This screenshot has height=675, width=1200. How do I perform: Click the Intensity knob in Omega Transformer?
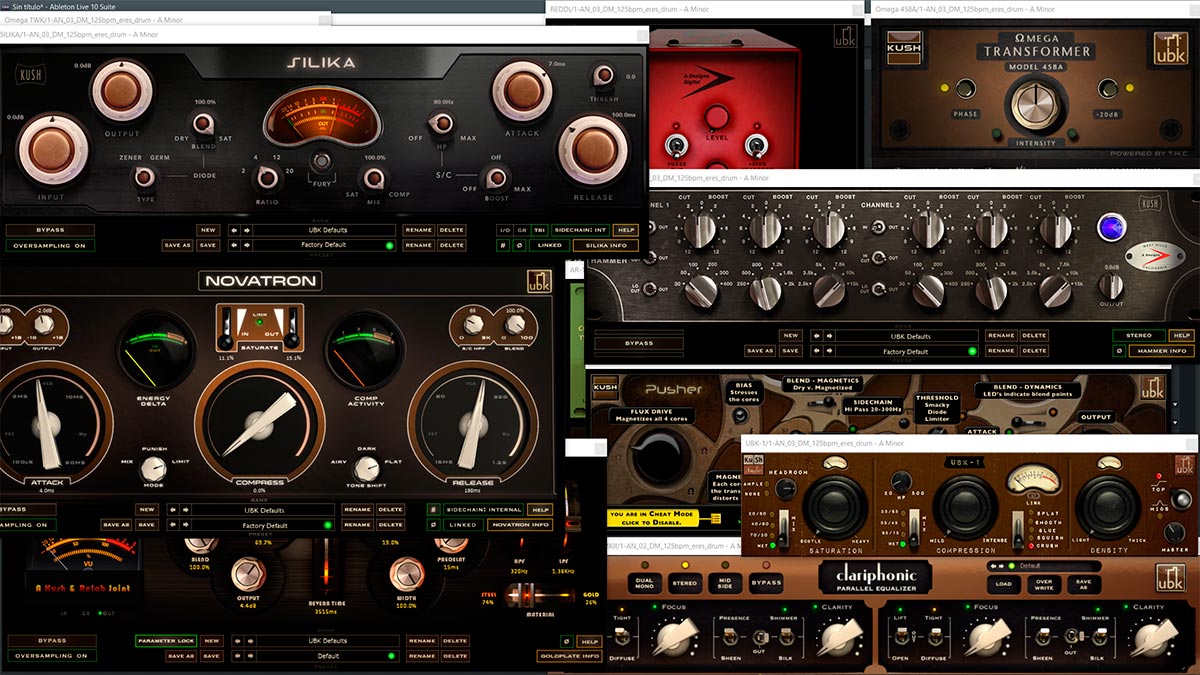[1035, 103]
